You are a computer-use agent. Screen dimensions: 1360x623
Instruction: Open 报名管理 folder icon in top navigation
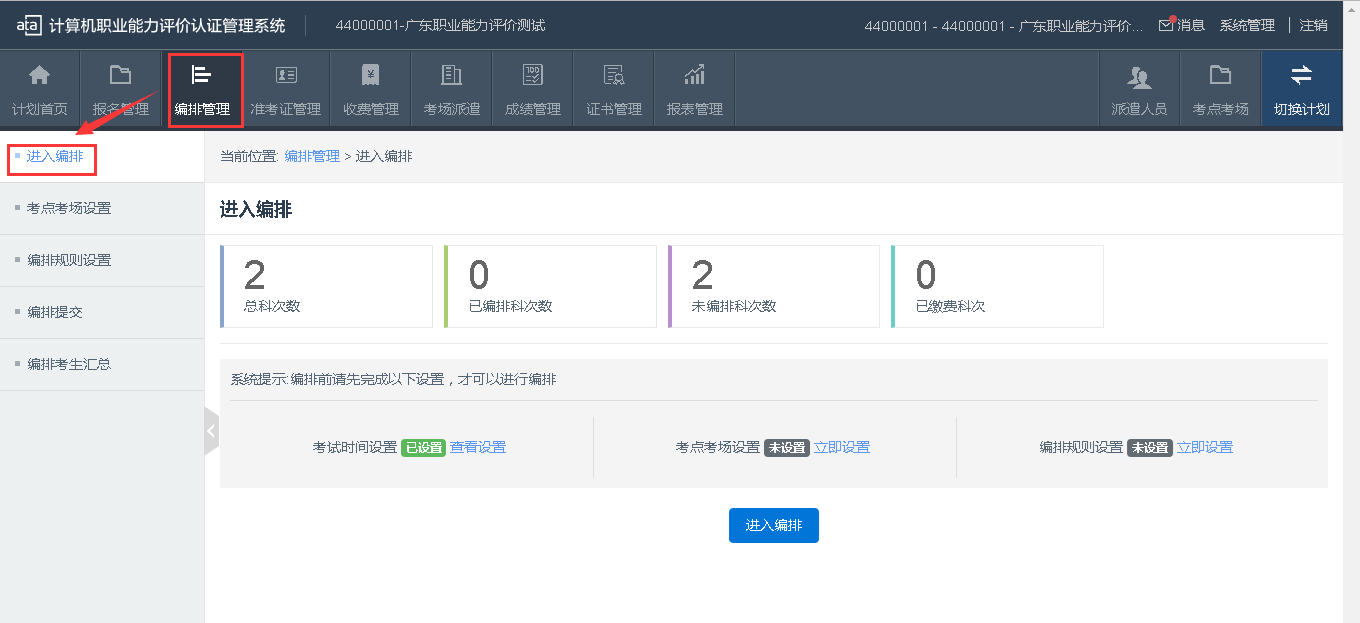pyautogui.click(x=120, y=75)
